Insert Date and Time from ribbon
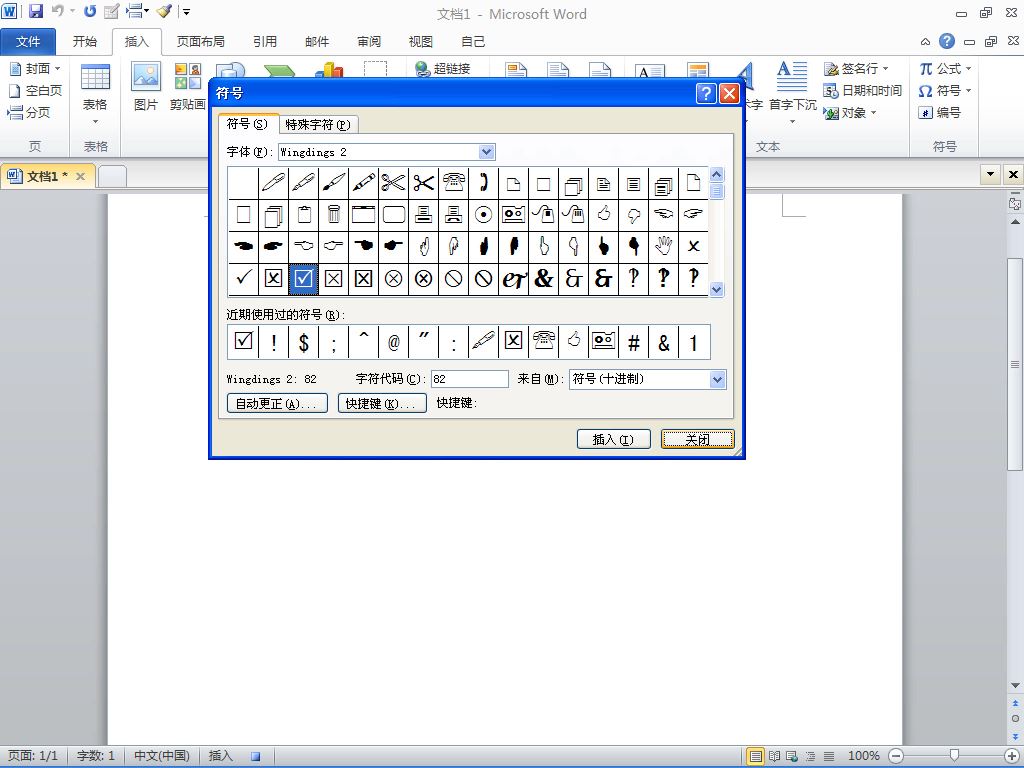Image resolution: width=1024 pixels, height=768 pixels. coord(863,91)
